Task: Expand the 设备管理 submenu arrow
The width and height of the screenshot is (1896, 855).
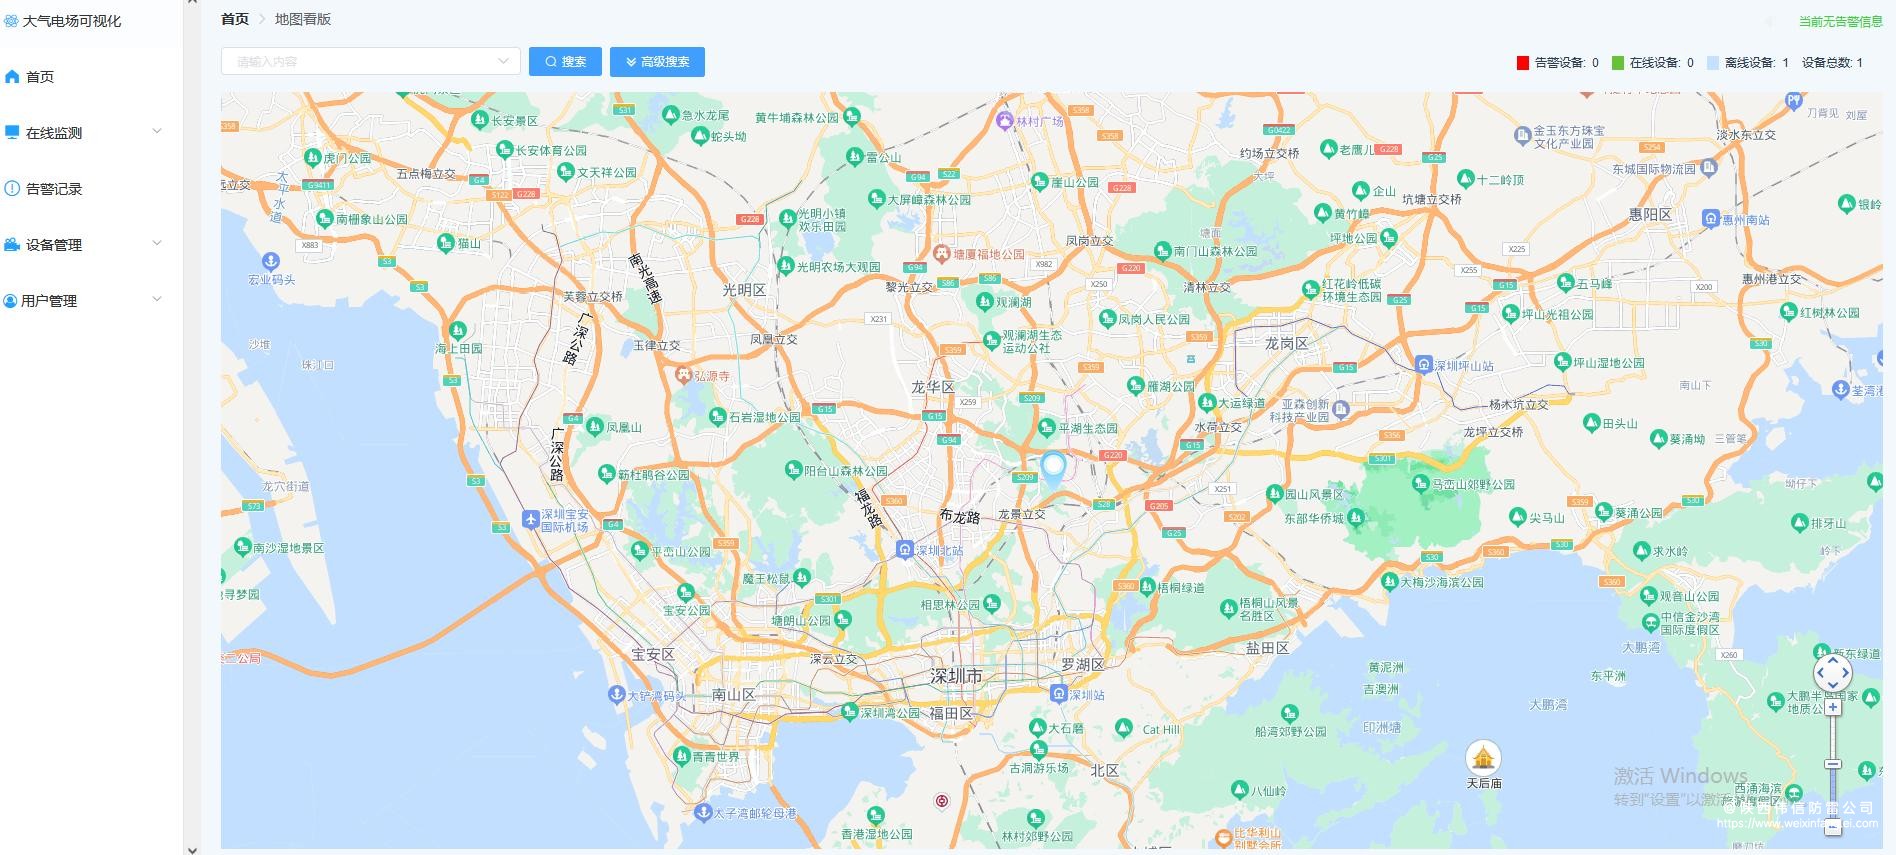Action: [x=157, y=243]
